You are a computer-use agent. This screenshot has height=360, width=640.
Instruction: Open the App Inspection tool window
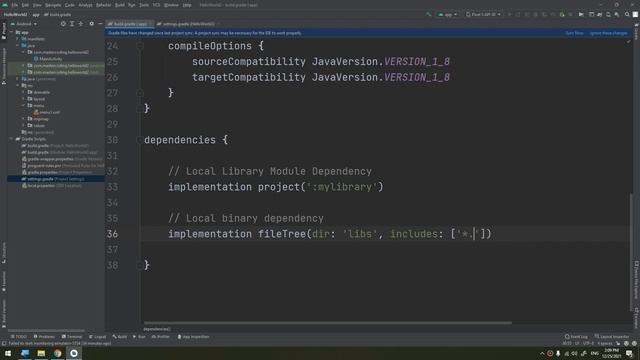[193, 337]
